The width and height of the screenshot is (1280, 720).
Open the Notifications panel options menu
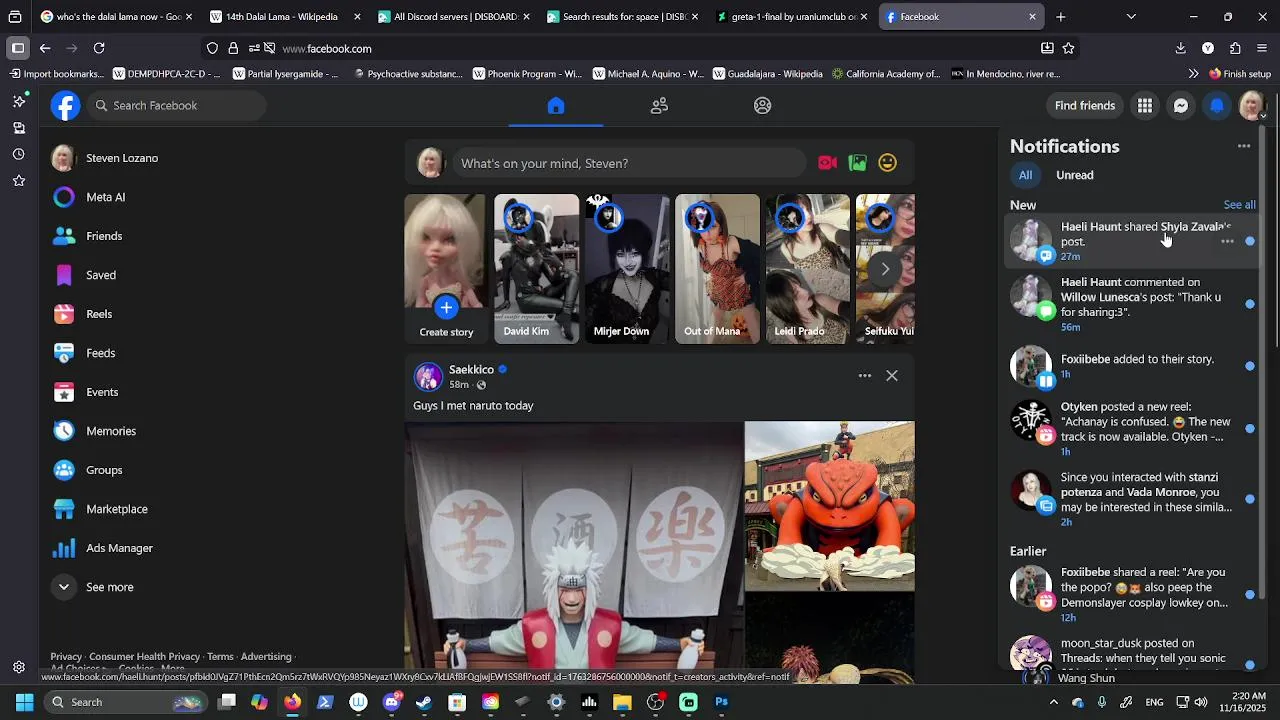click(1244, 146)
